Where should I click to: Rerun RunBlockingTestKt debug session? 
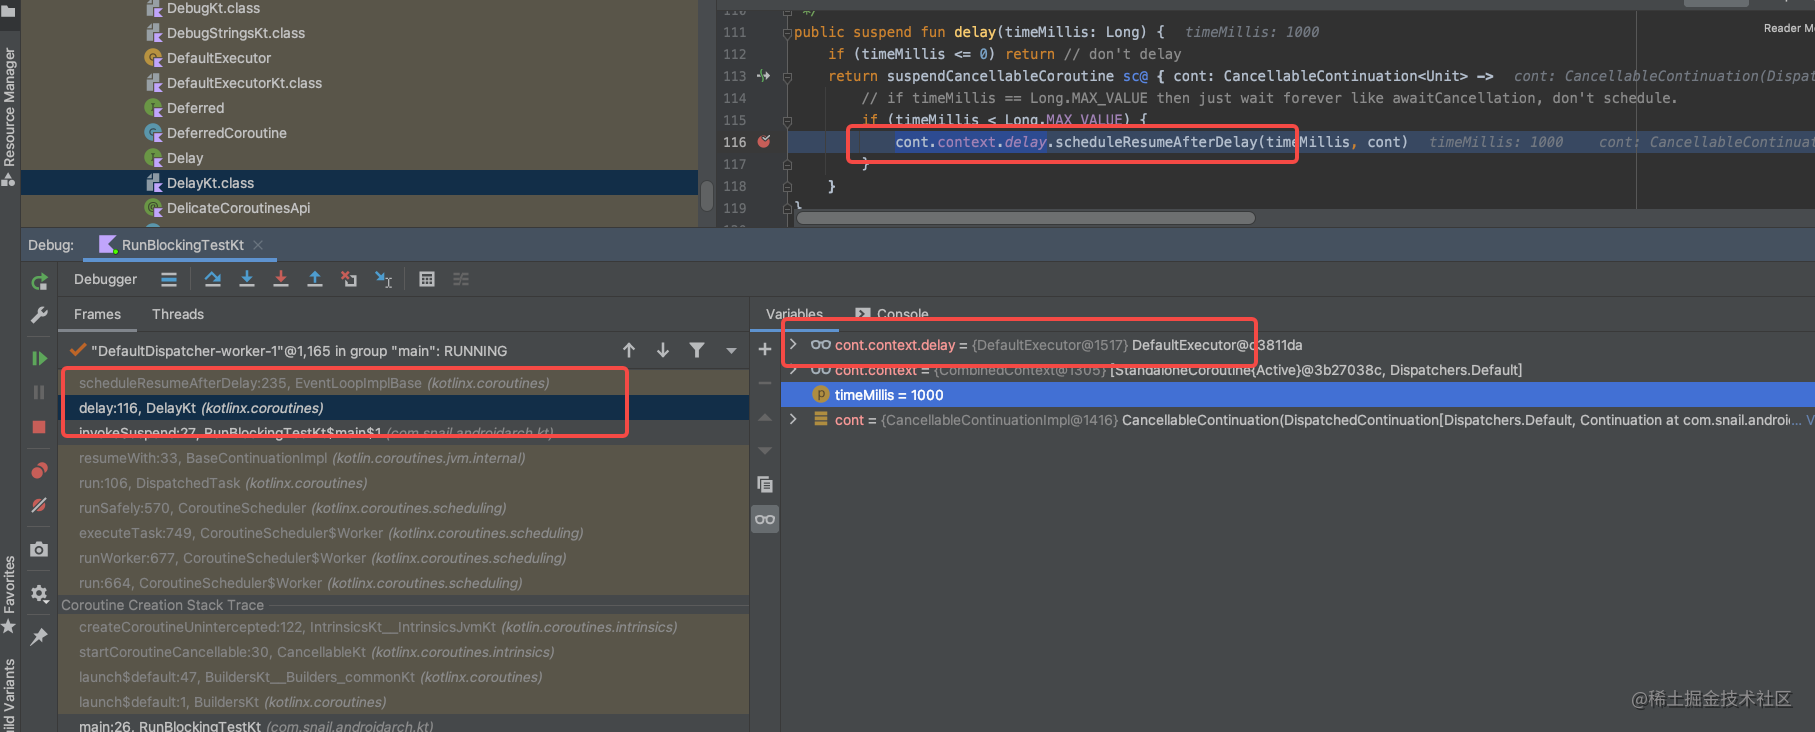pyautogui.click(x=39, y=282)
